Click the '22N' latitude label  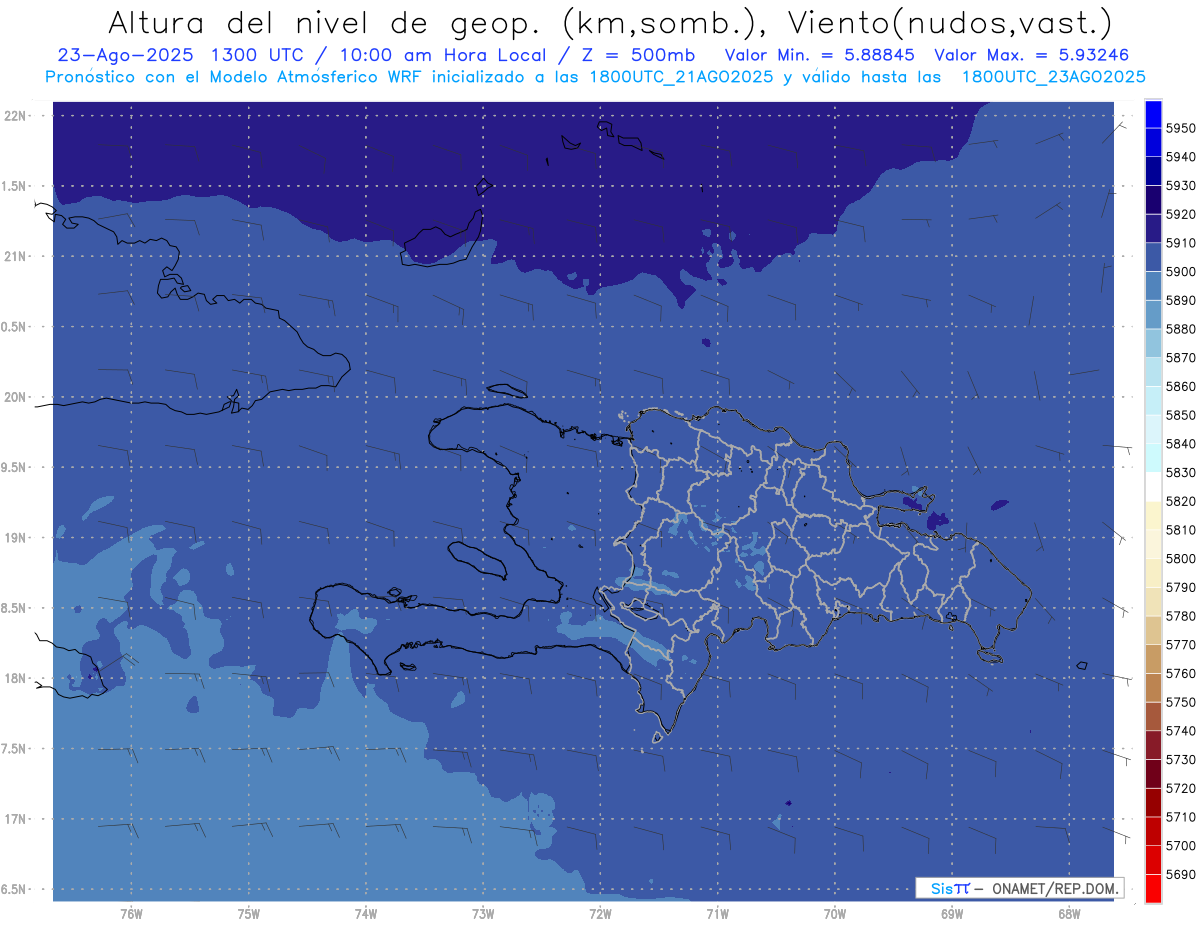click(15, 116)
